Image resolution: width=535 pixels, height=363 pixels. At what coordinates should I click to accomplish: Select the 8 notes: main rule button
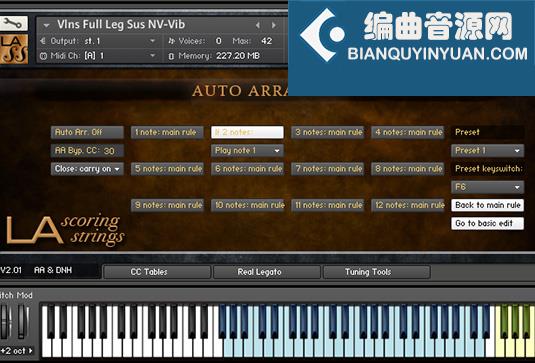[x=408, y=169]
